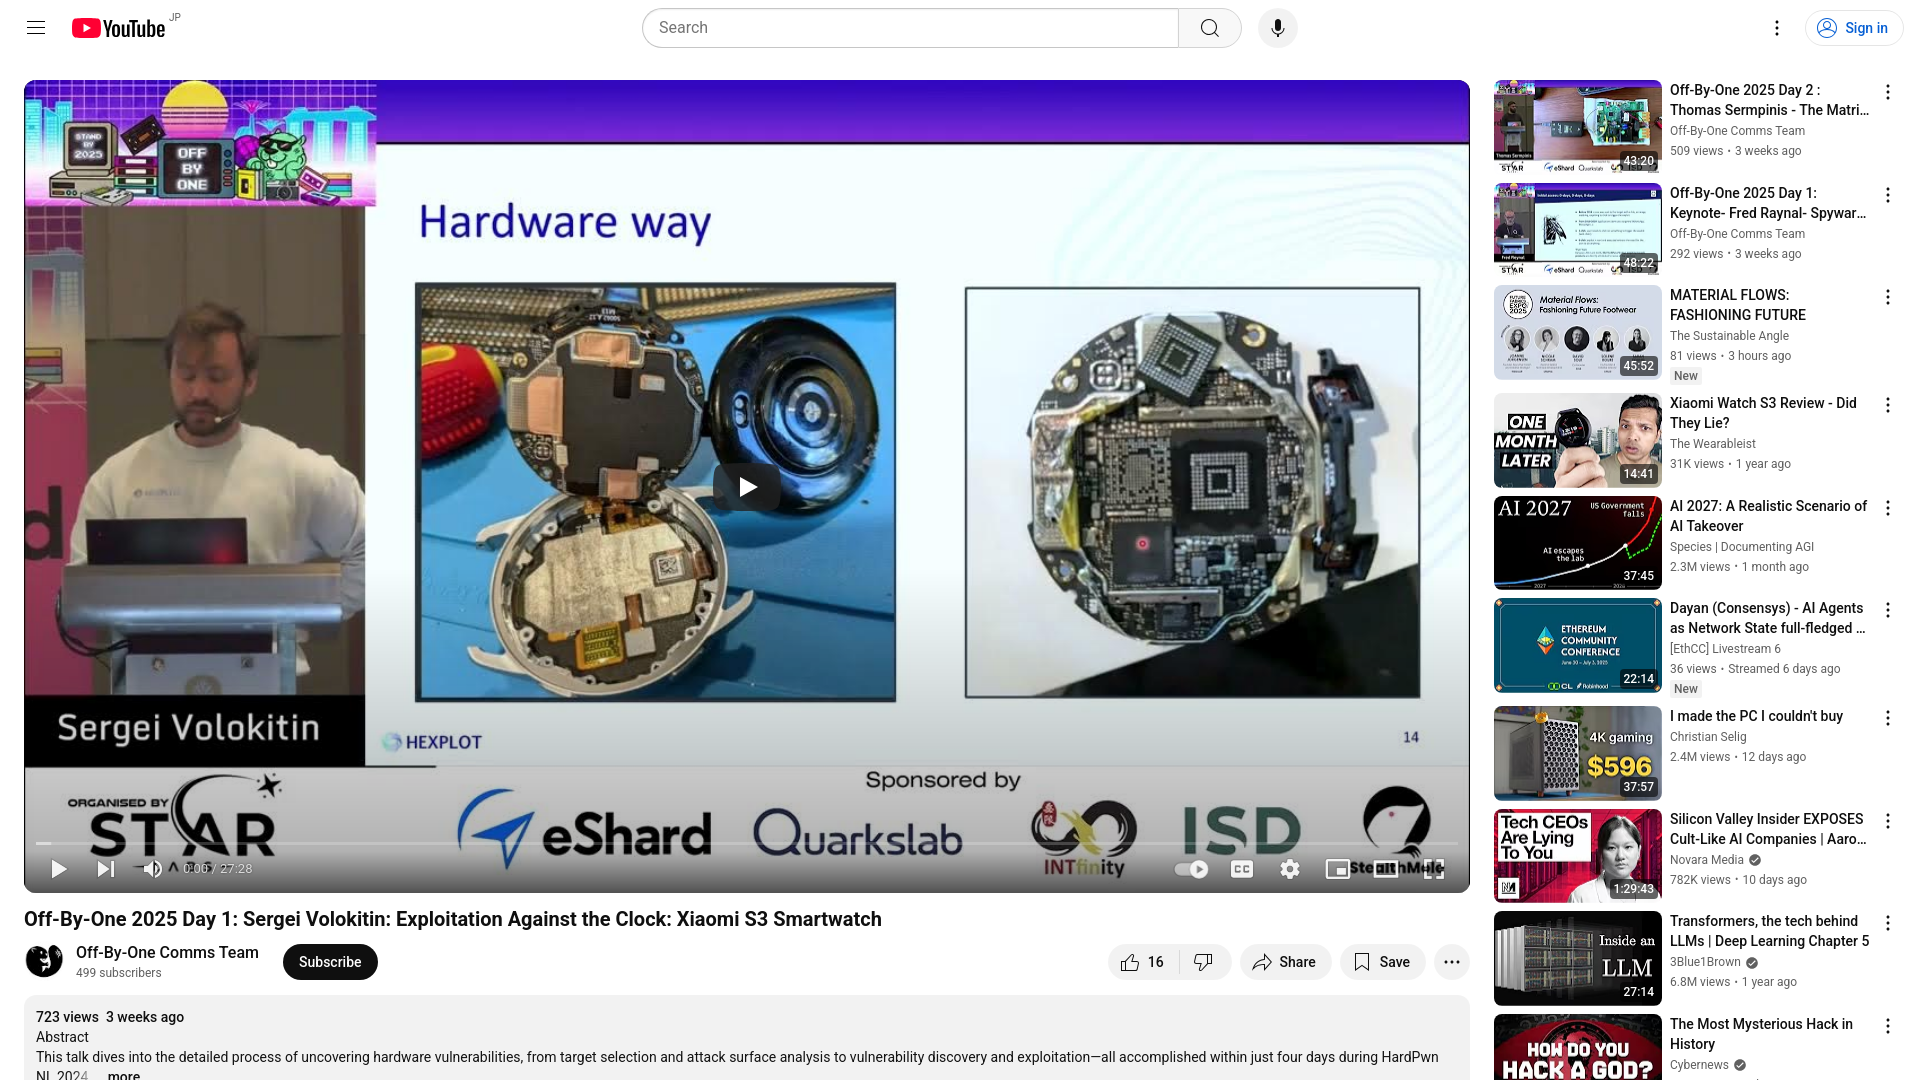1920x1080 pixels.
Task: Open I made the PC thumbnail
Action: pyautogui.click(x=1577, y=753)
